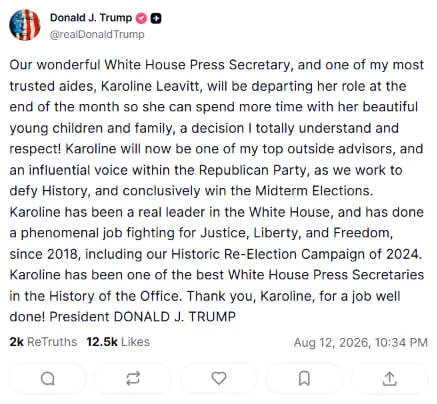Click the pink verified checkmark badge
The width and height of the screenshot is (437, 404).
click(x=142, y=18)
